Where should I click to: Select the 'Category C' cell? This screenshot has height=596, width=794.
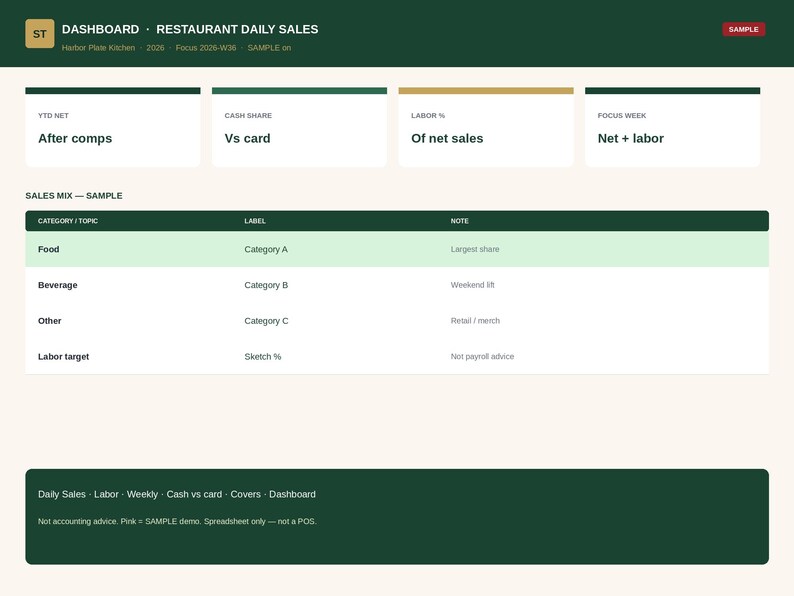coord(266,321)
